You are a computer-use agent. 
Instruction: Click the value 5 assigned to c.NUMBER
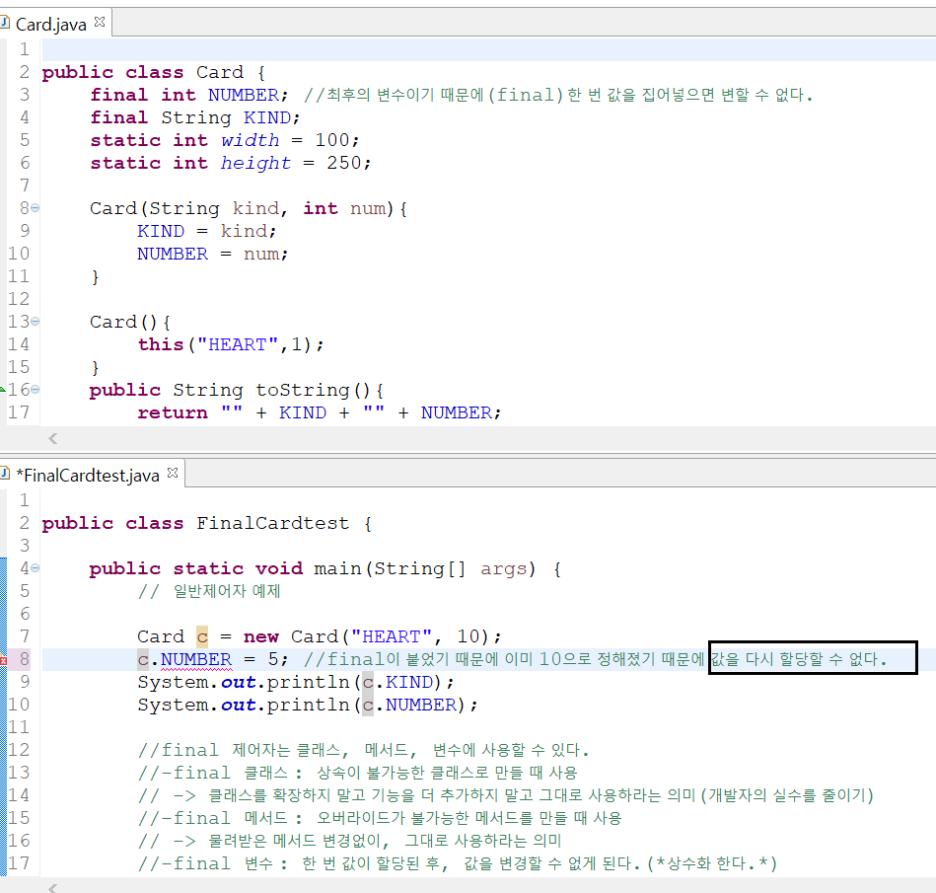[273, 660]
